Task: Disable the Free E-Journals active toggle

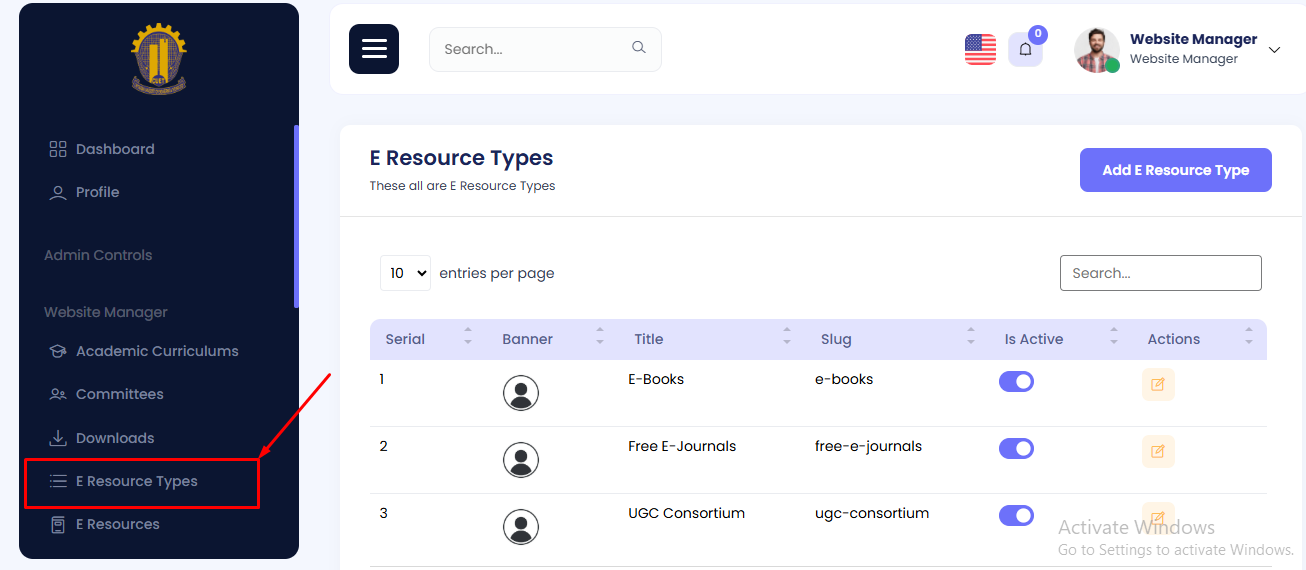Action: [x=1016, y=448]
